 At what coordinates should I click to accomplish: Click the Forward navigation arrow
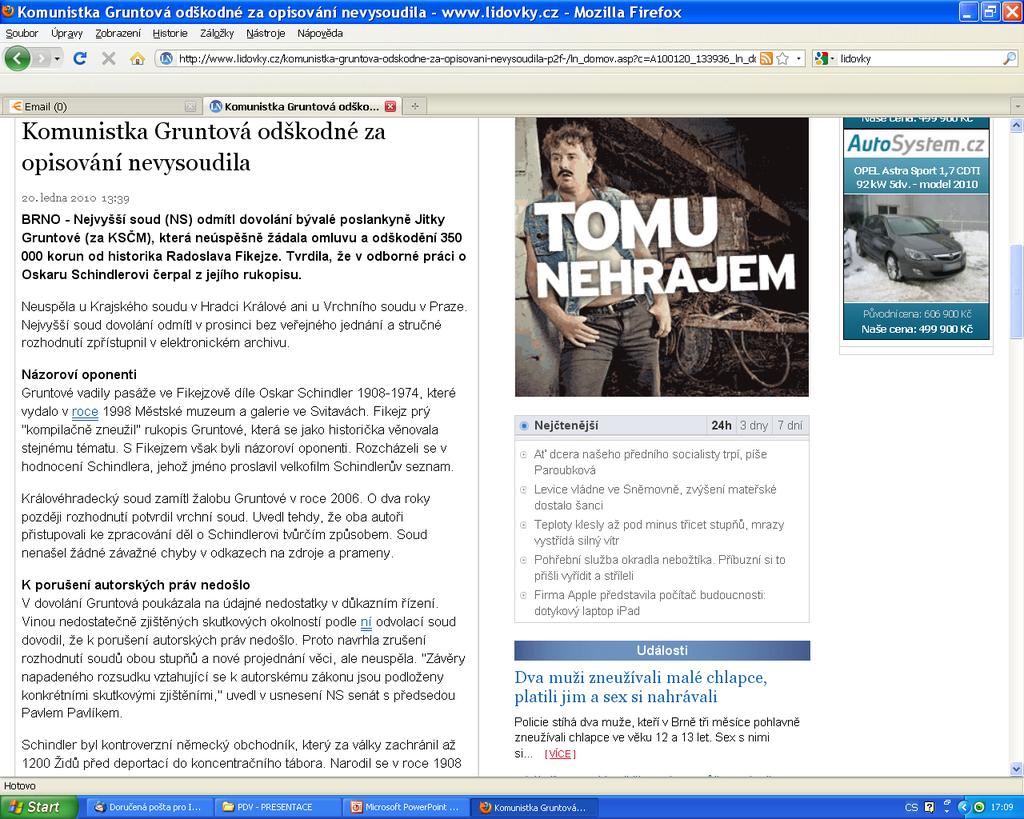tap(42, 59)
